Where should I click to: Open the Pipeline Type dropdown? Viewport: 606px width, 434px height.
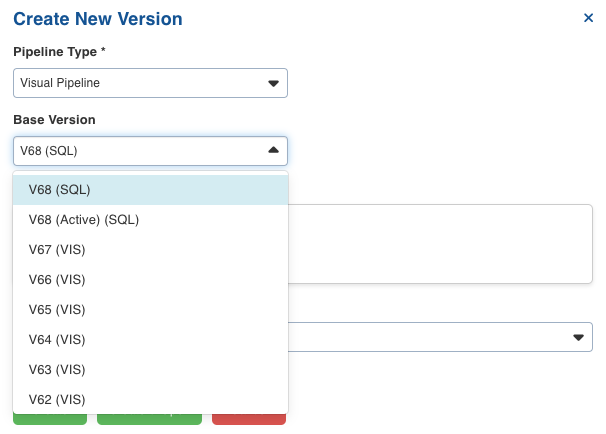pos(150,83)
